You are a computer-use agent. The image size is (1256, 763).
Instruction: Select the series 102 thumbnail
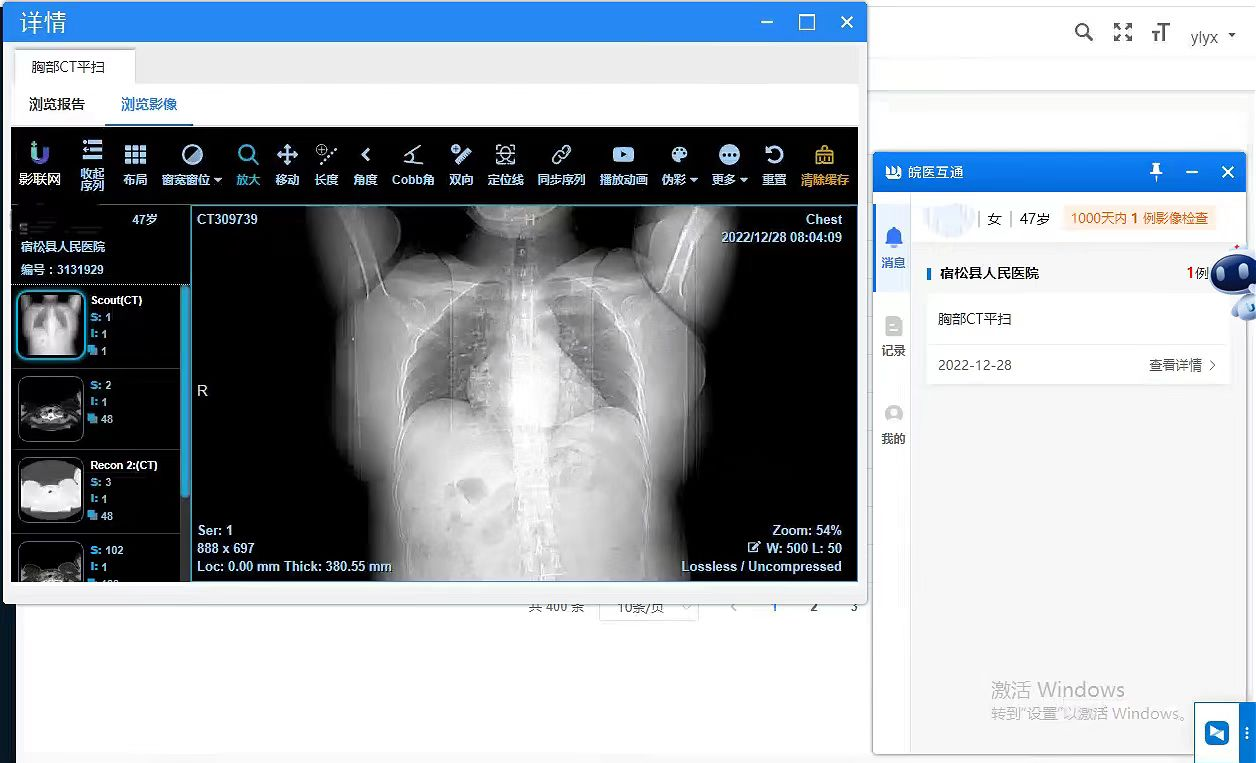pos(51,561)
